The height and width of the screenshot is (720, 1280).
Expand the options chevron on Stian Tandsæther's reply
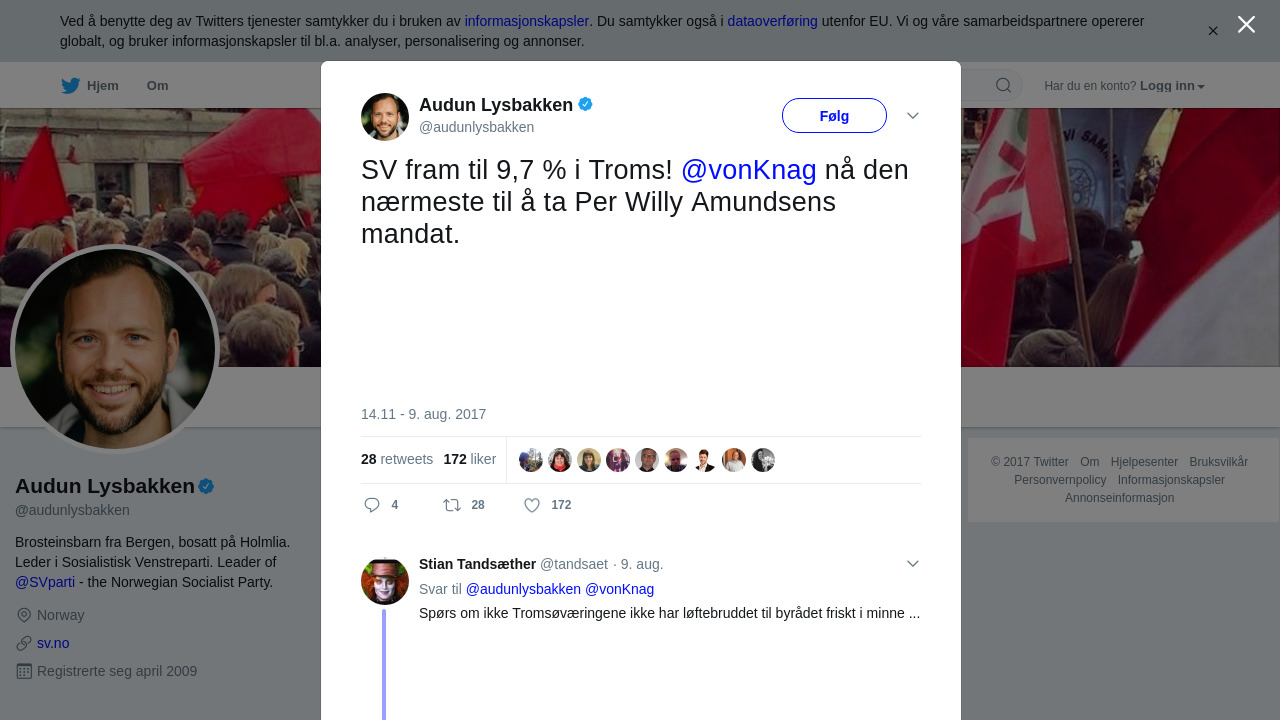(913, 564)
